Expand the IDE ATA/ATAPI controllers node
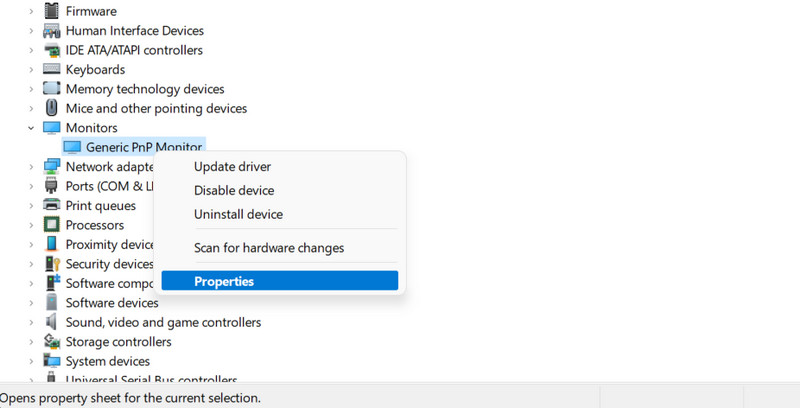The height and width of the screenshot is (408, 800). pos(32,50)
